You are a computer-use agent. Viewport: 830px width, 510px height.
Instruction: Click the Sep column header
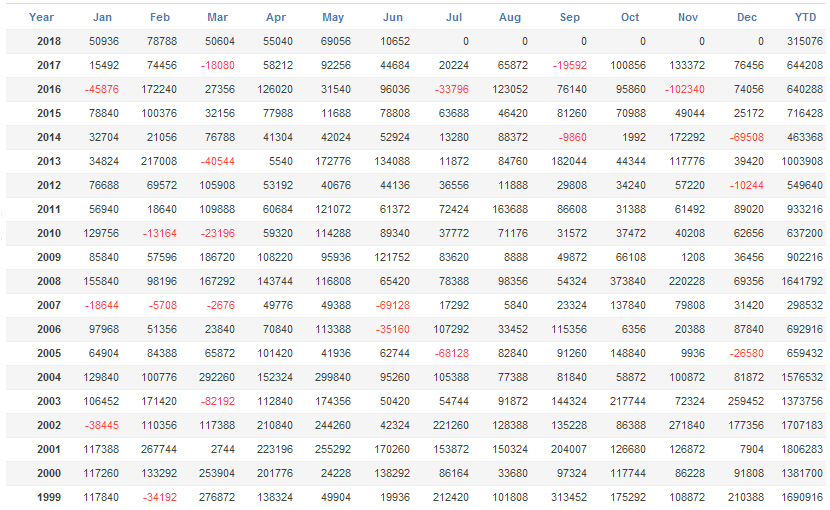[570, 17]
